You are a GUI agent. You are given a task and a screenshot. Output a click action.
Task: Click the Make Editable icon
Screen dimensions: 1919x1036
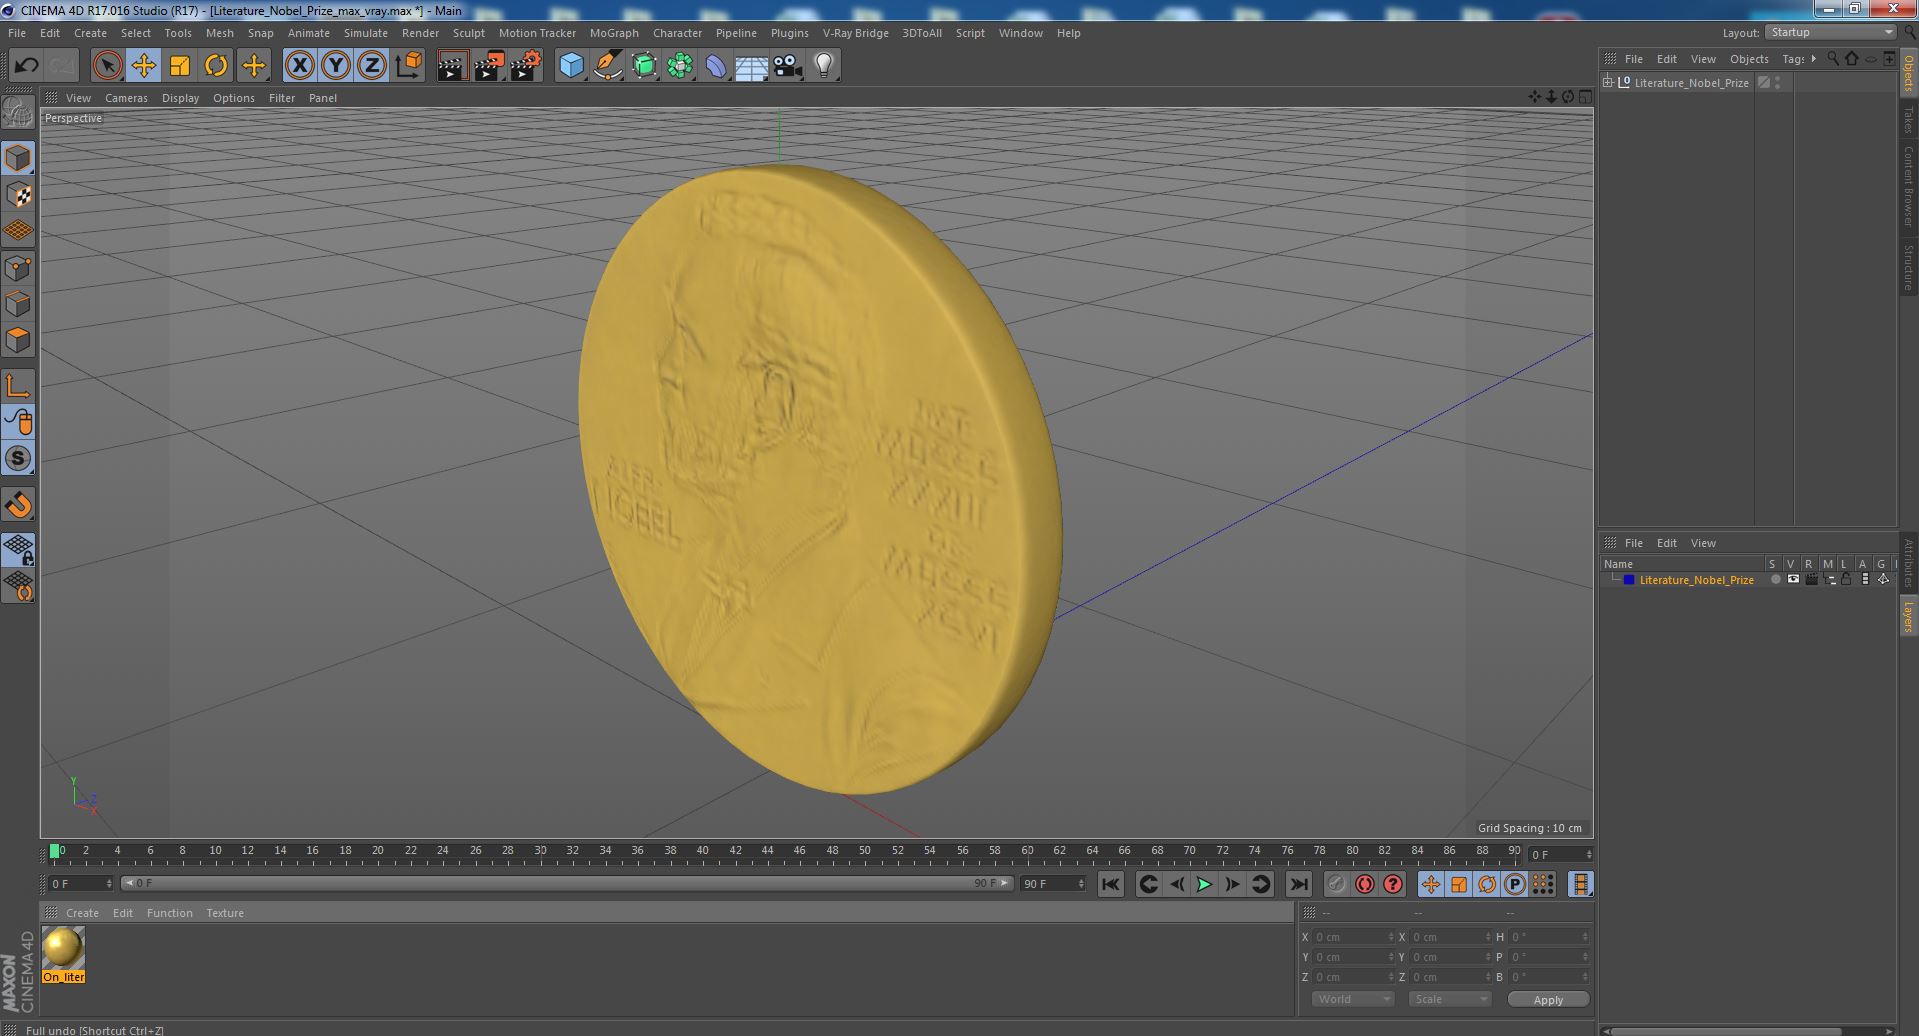[x=18, y=113]
